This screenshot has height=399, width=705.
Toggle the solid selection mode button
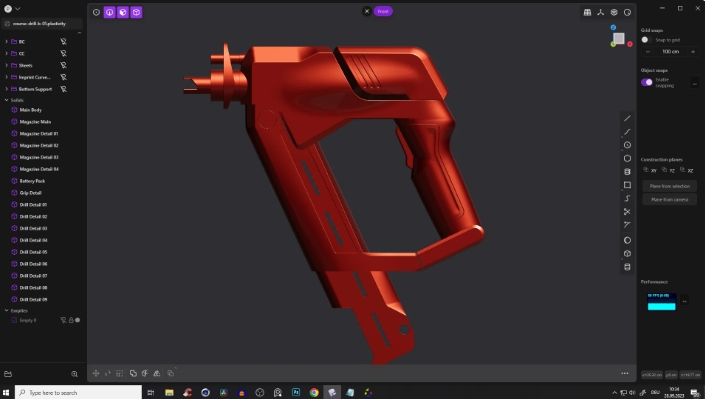pyautogui.click(x=136, y=12)
